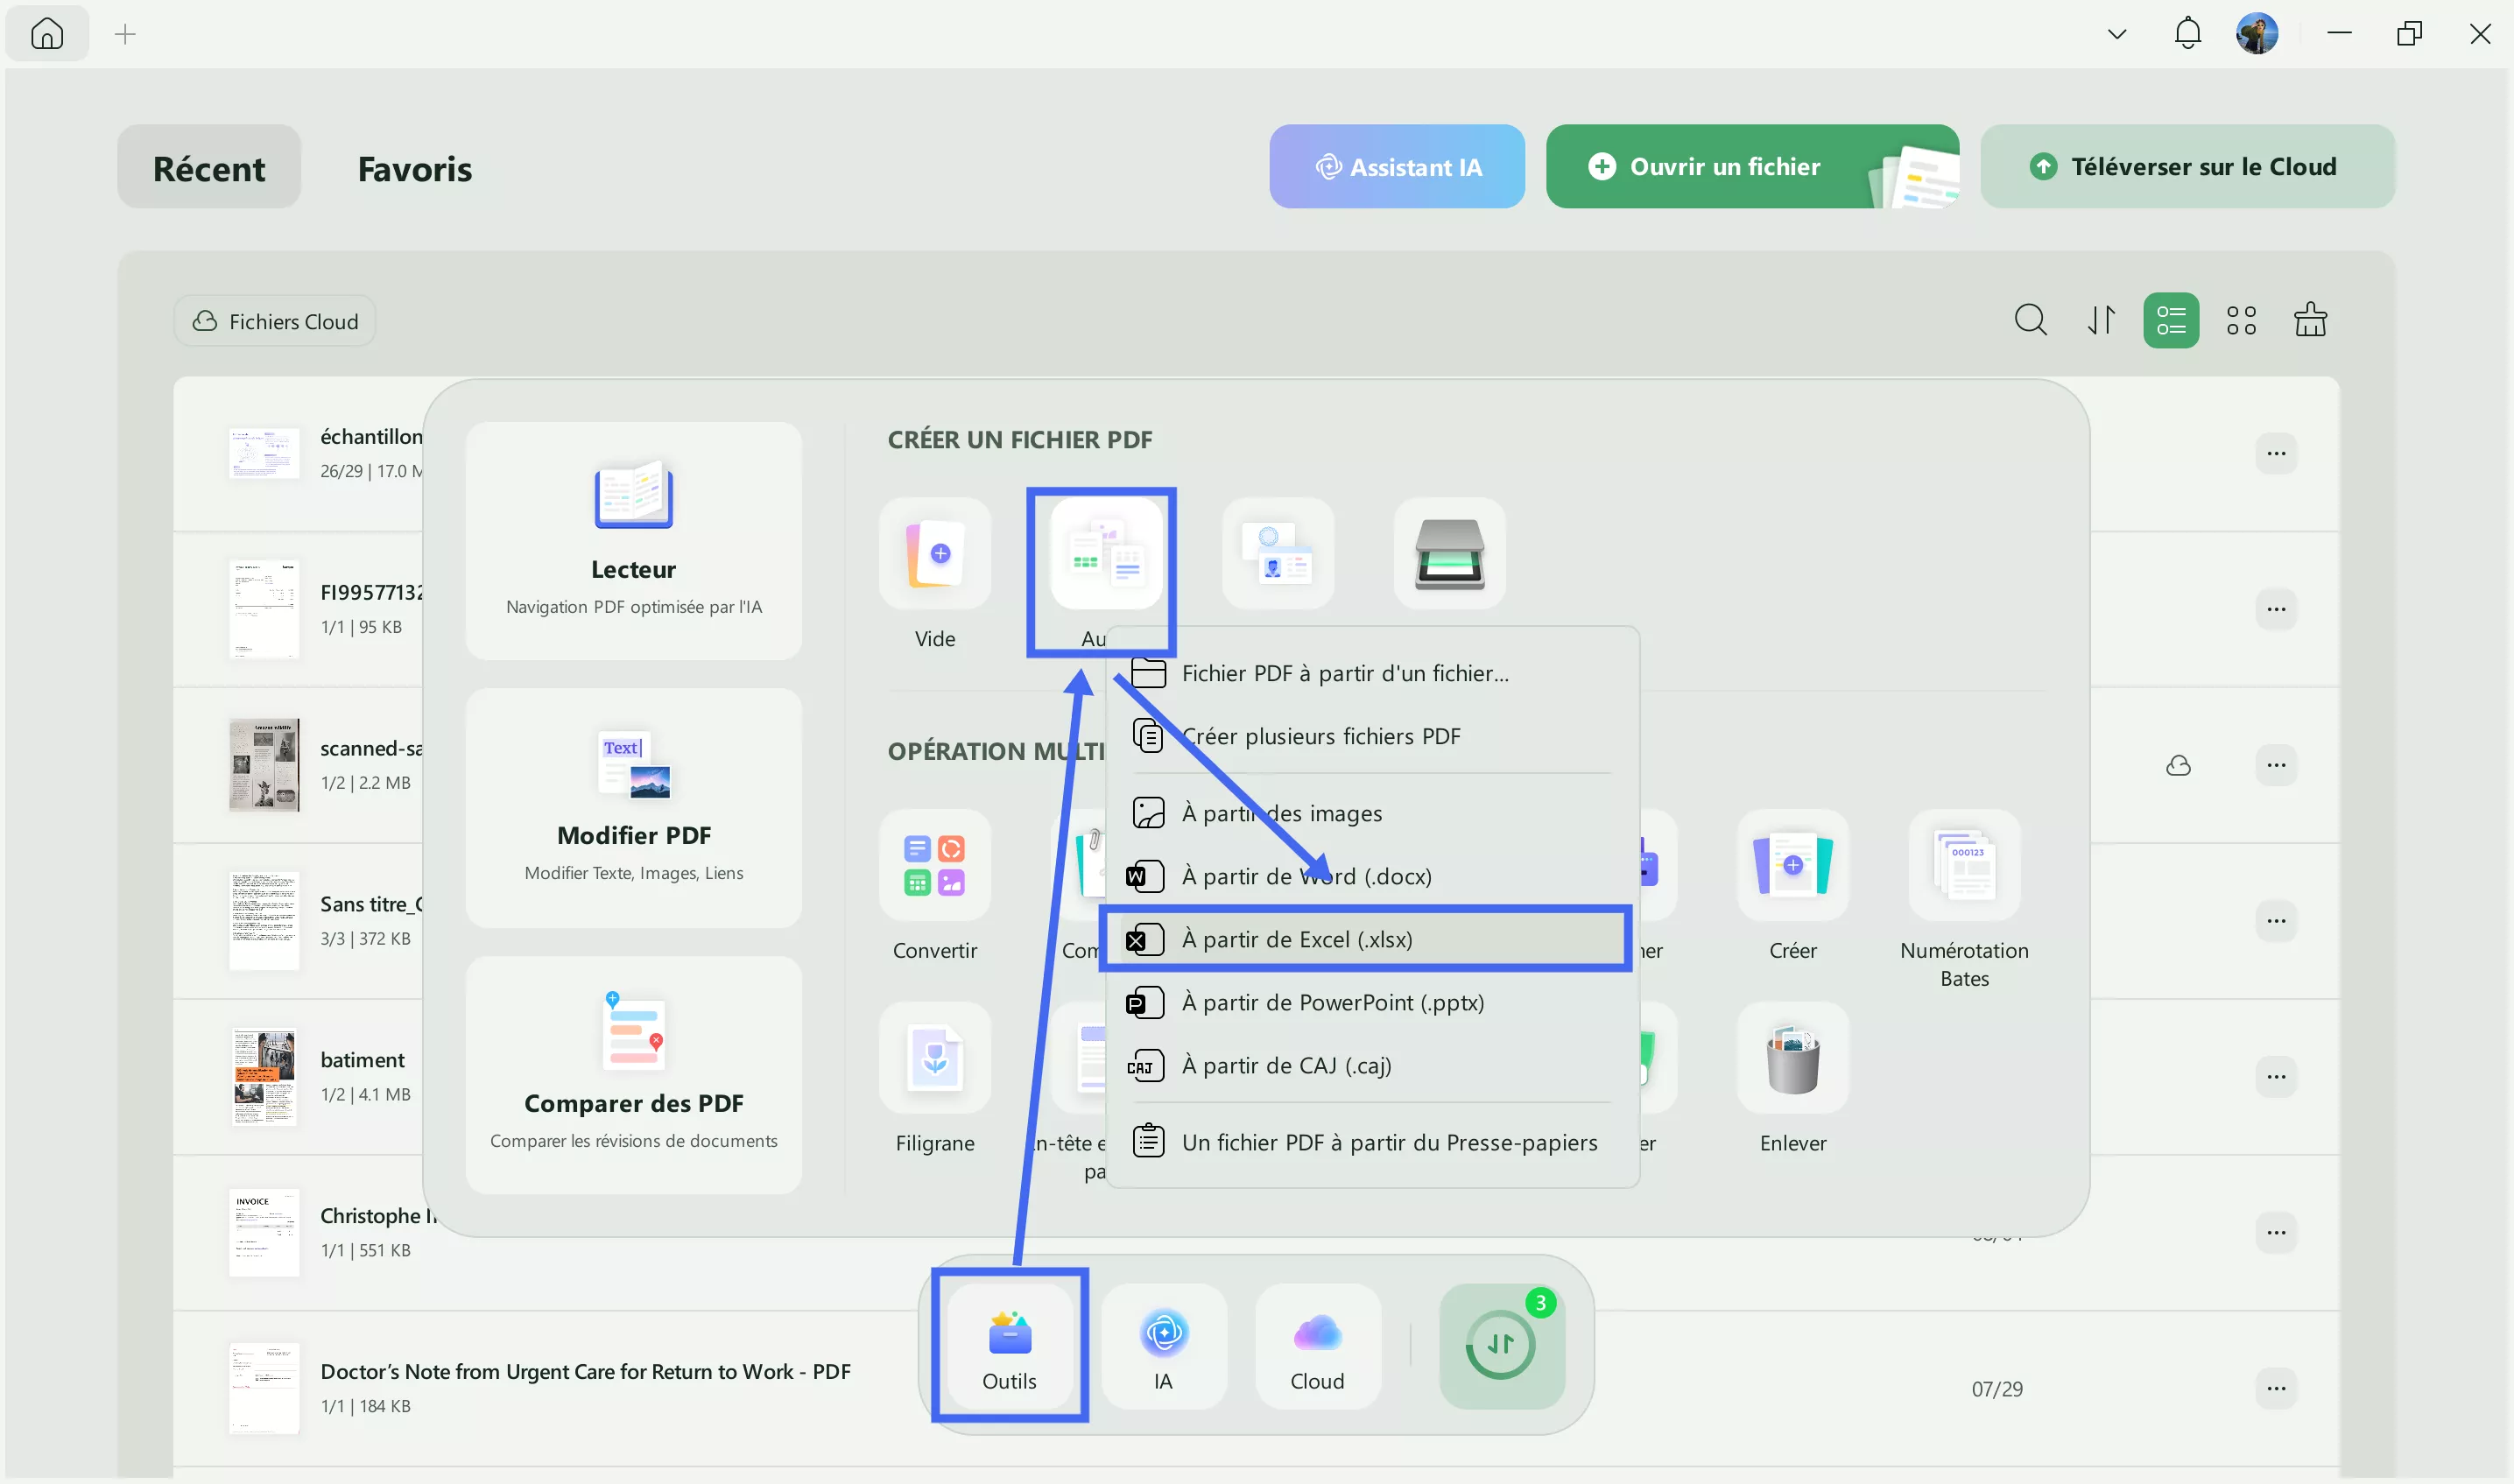Click the scanner create PDF icon
2514x1484 pixels.
coord(1449,554)
